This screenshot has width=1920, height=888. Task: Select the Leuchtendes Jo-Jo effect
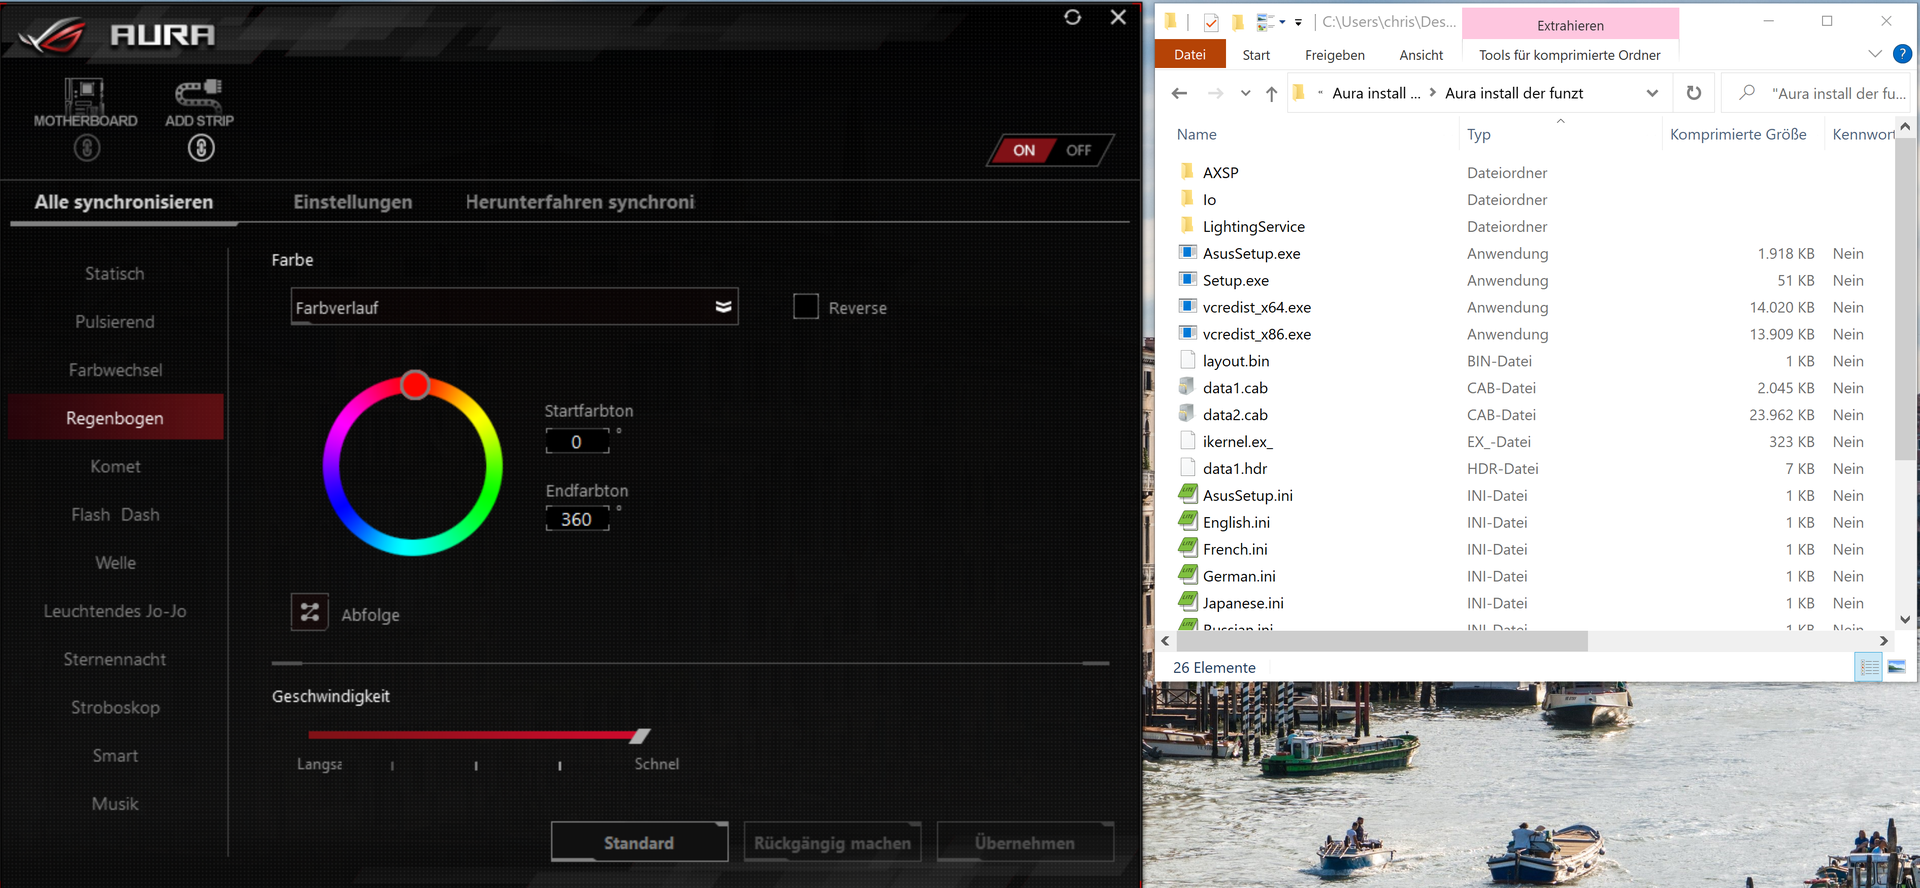click(x=115, y=611)
